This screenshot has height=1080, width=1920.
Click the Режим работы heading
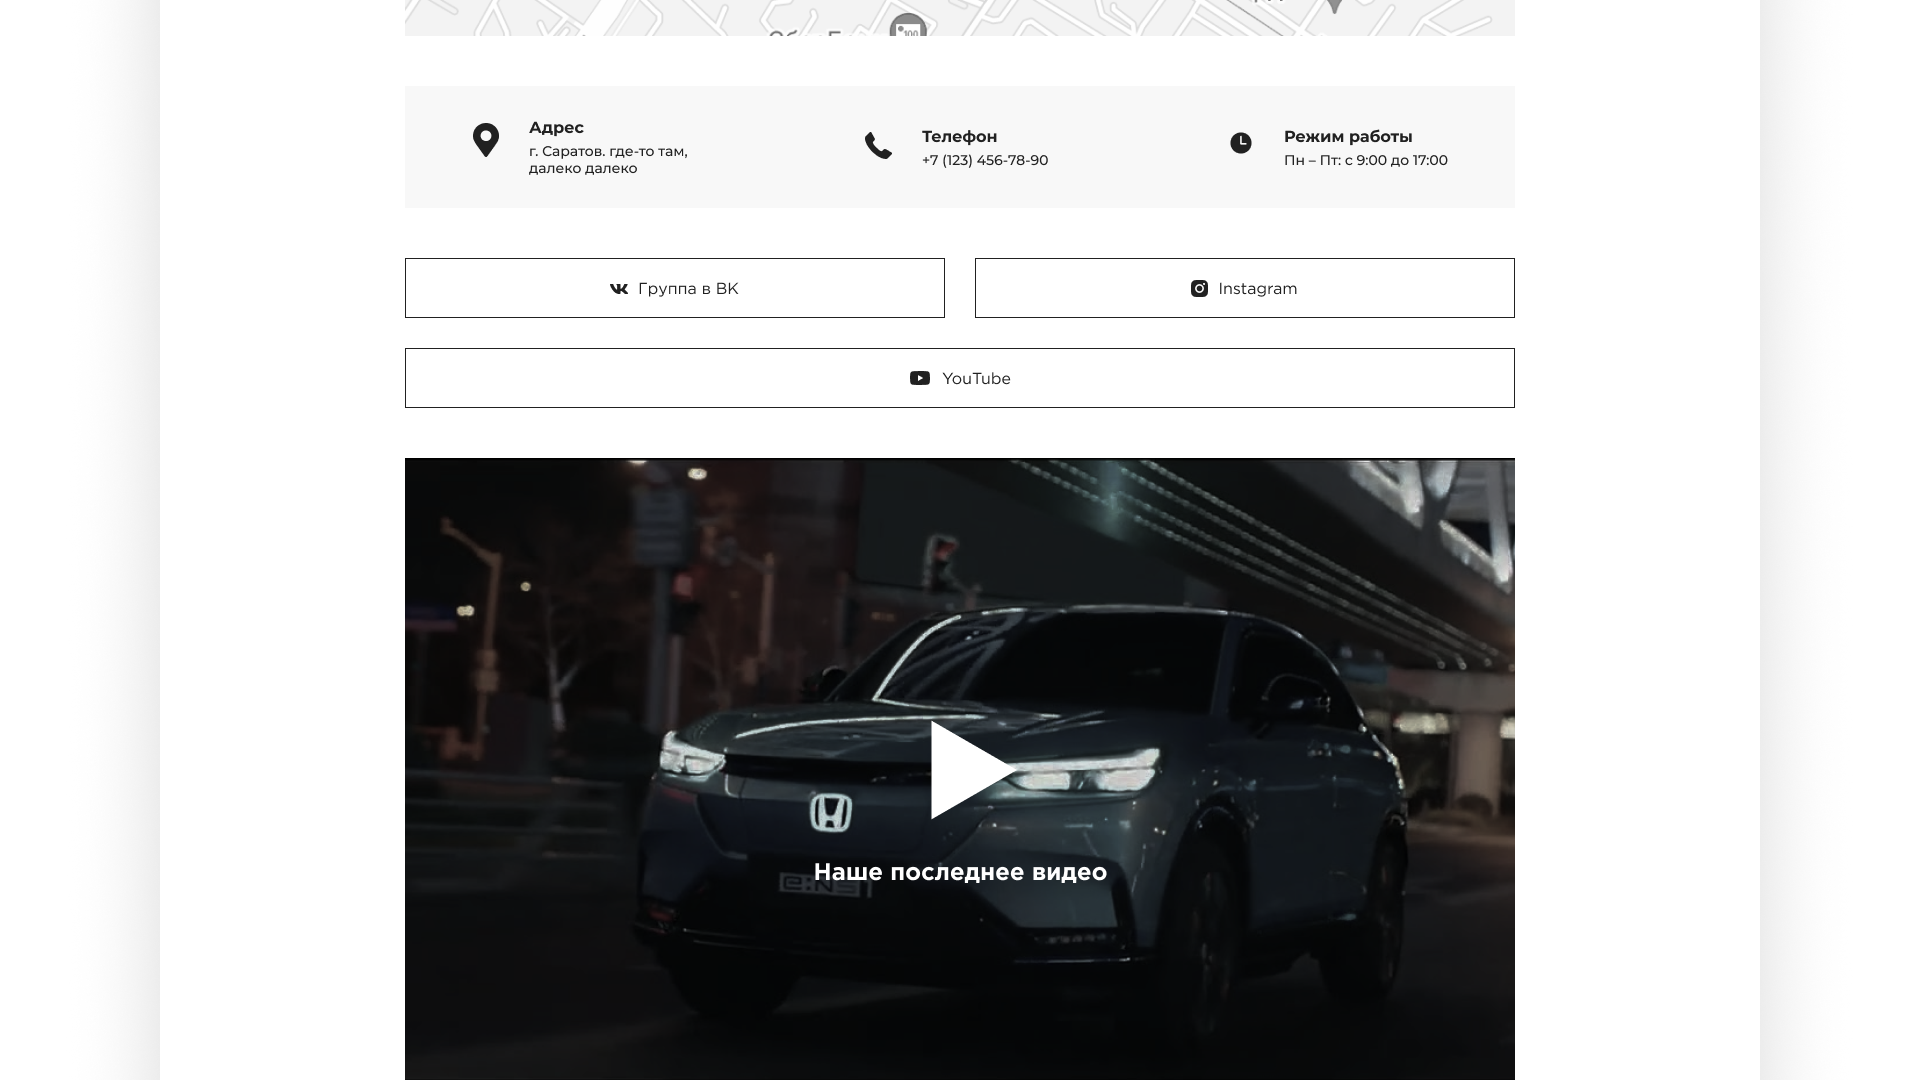[1348, 137]
